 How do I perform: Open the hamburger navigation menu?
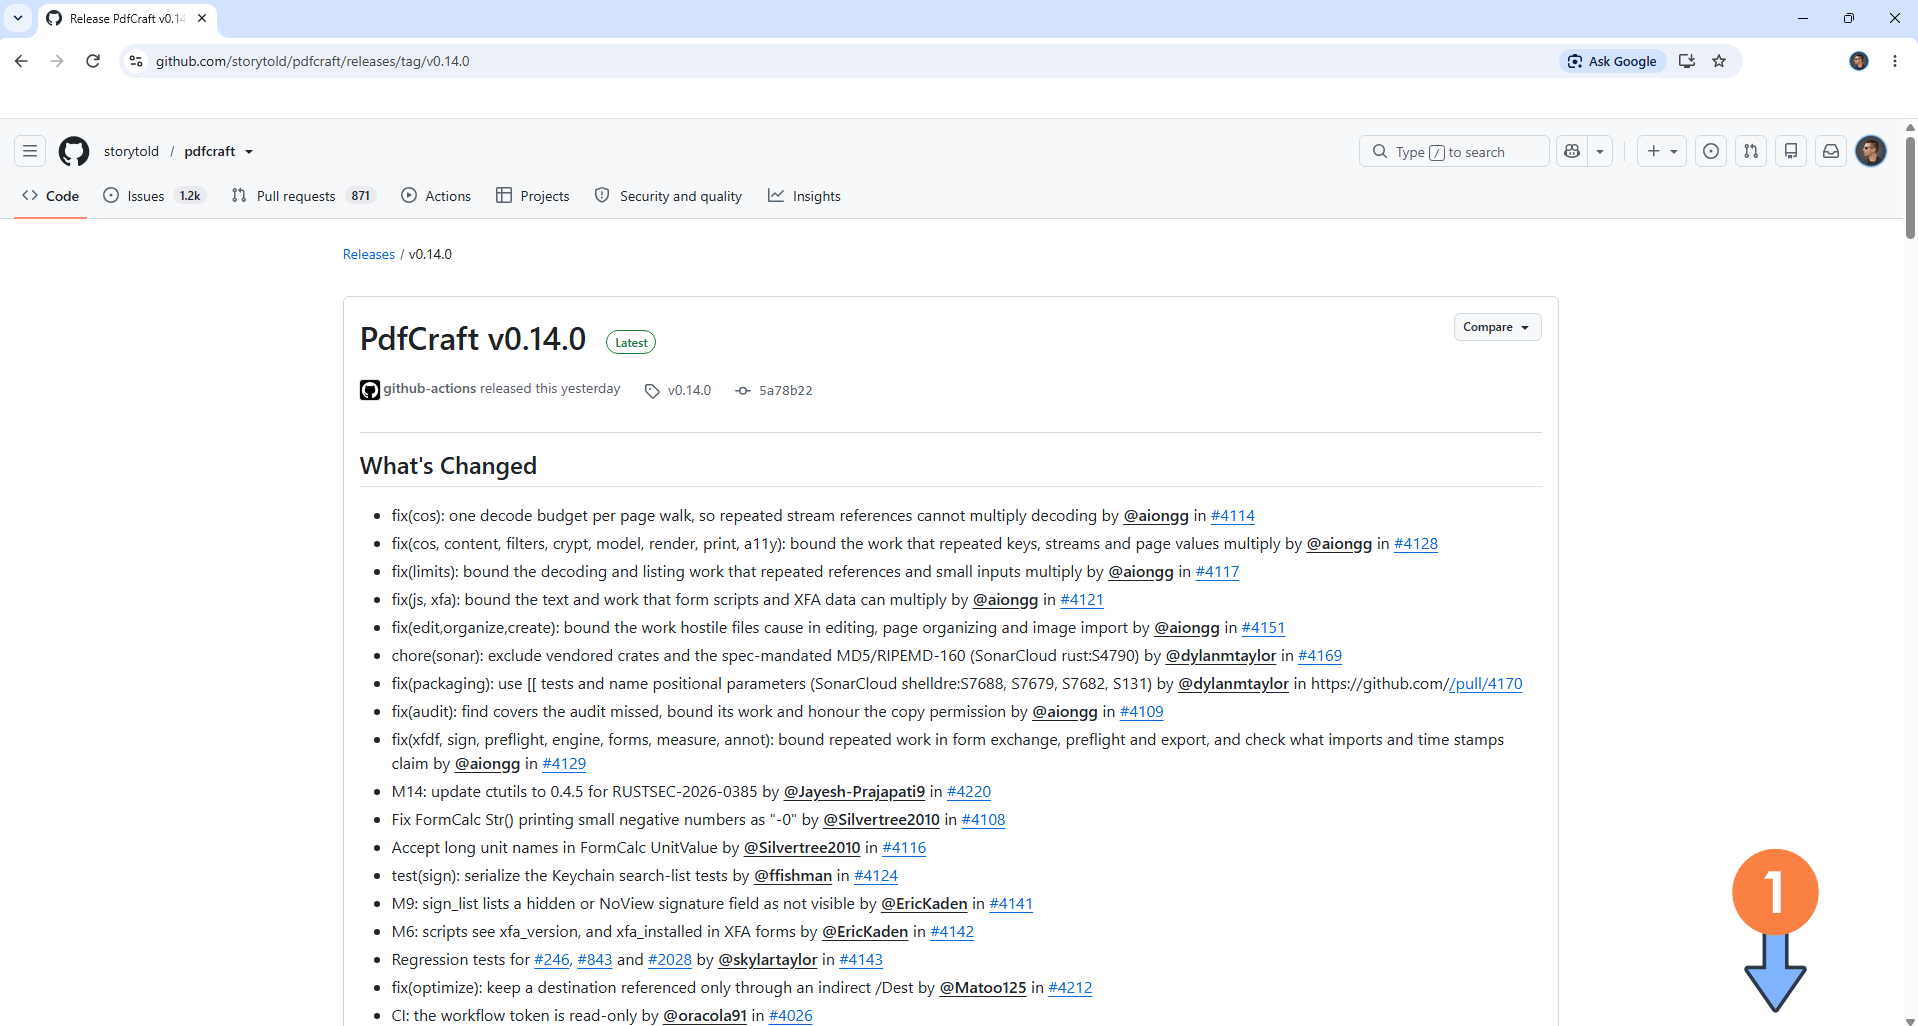30,151
